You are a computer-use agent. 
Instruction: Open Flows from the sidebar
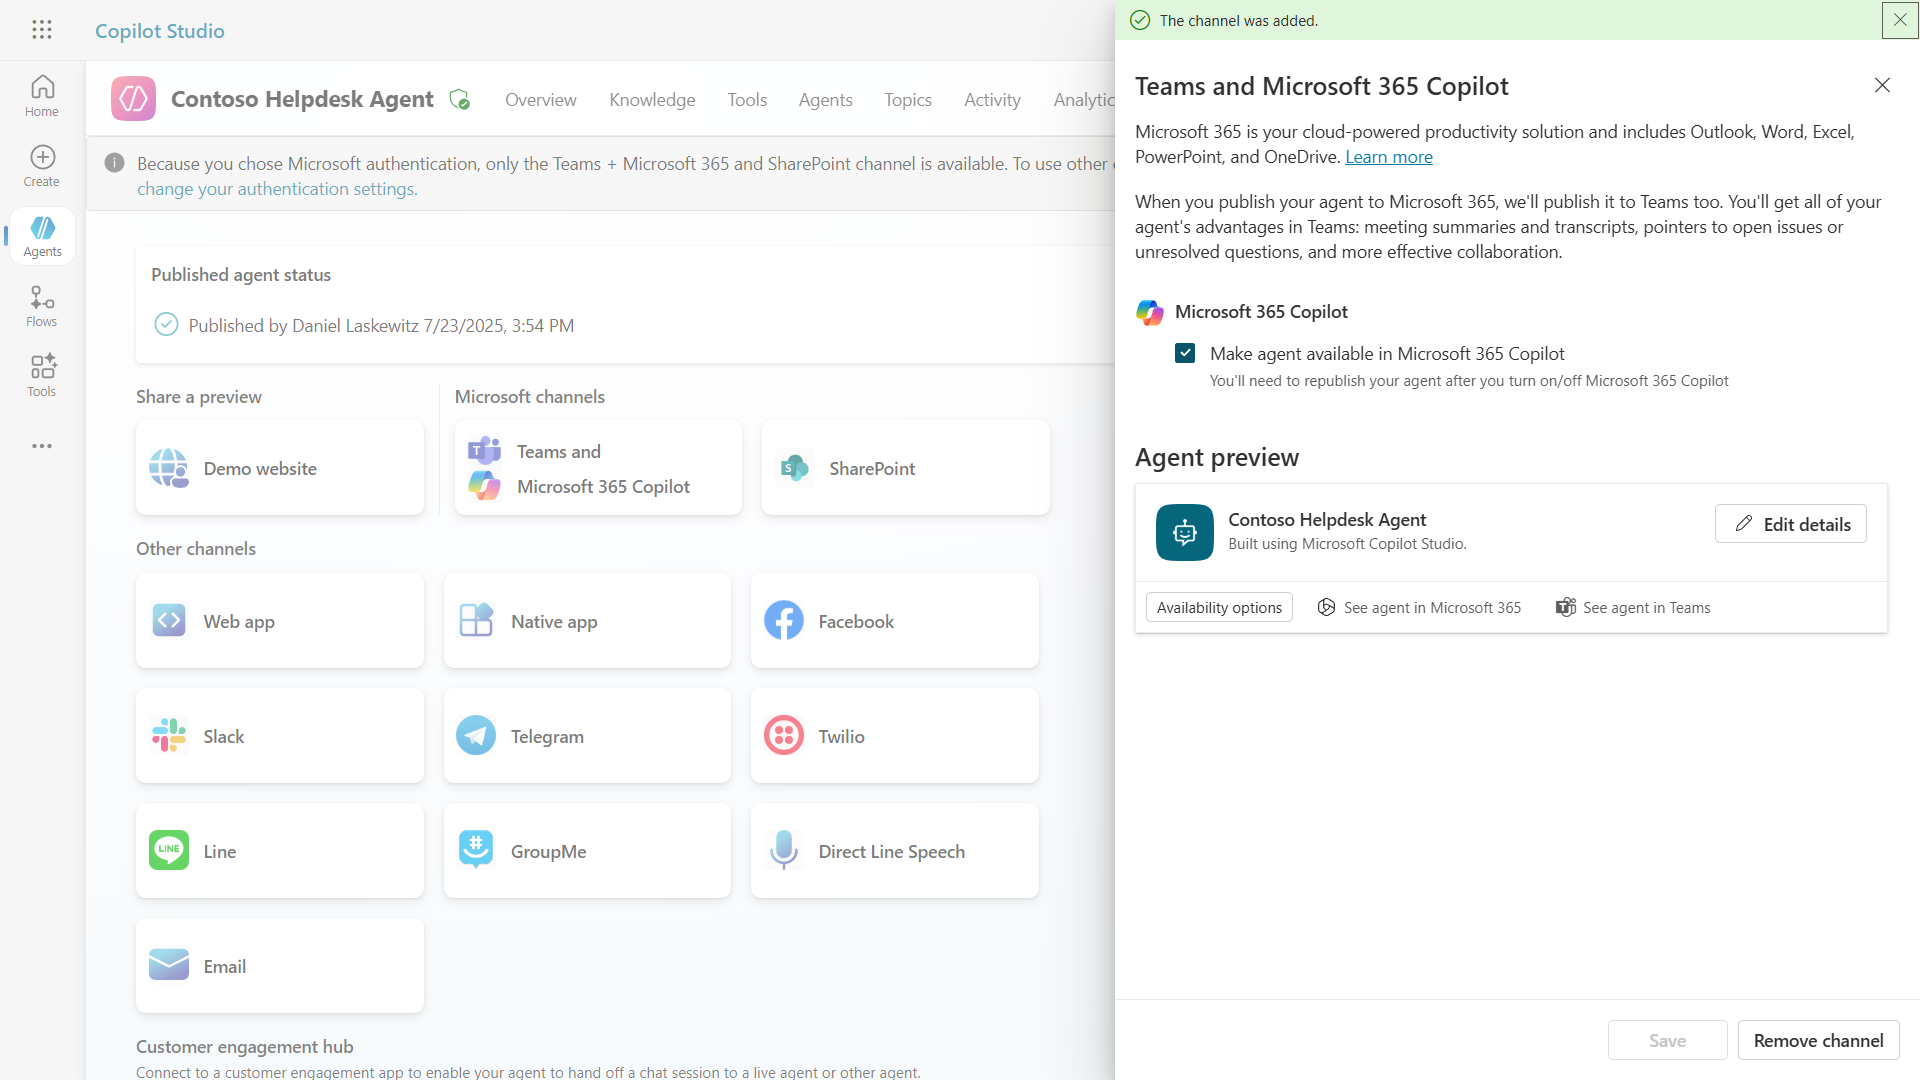coord(42,306)
